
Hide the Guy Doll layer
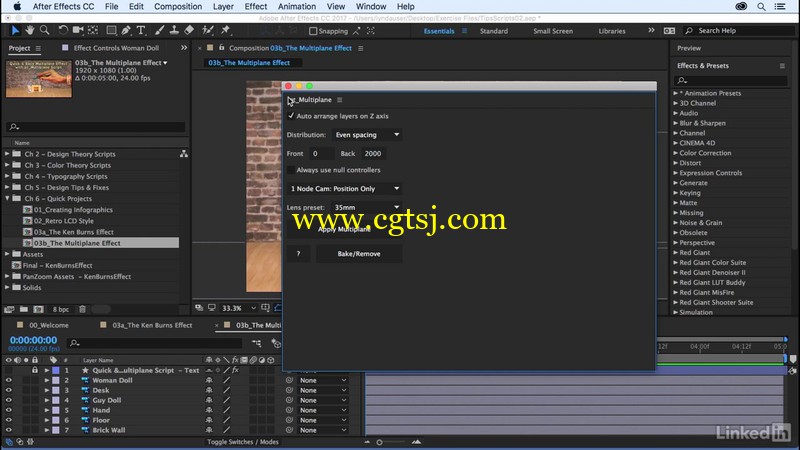[9, 400]
